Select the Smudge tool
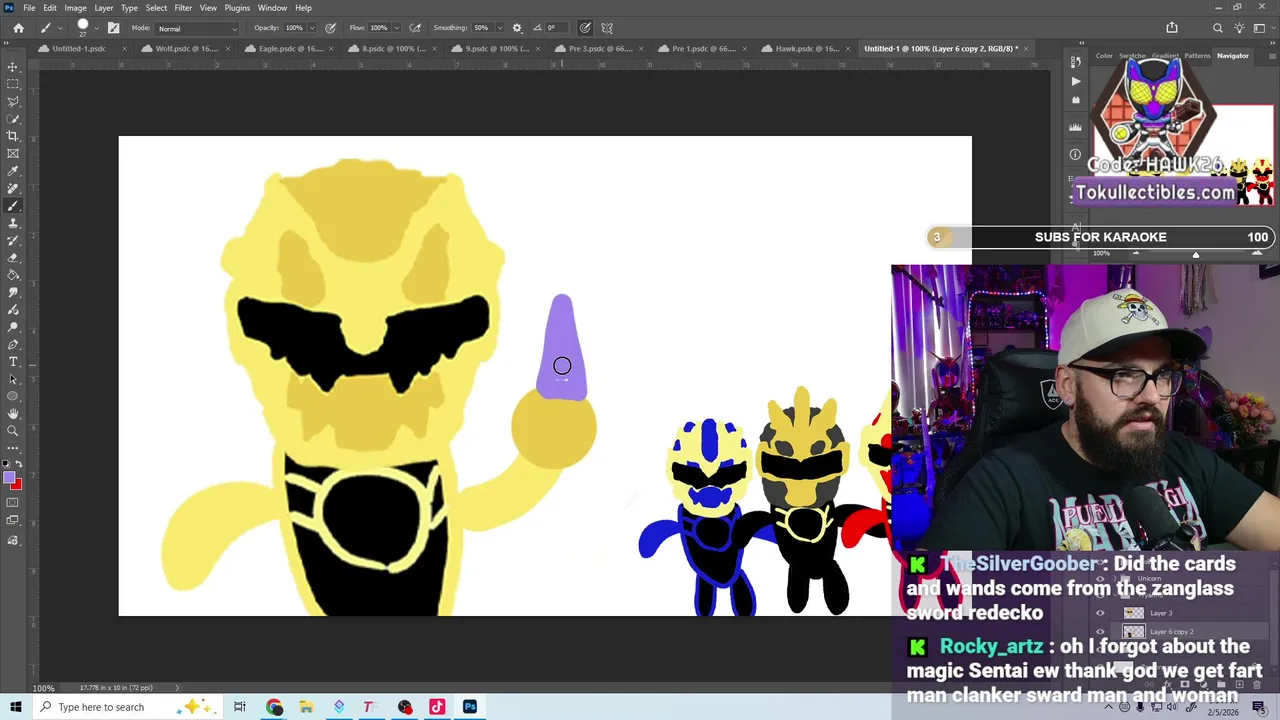The width and height of the screenshot is (1280, 720). click(x=13, y=292)
